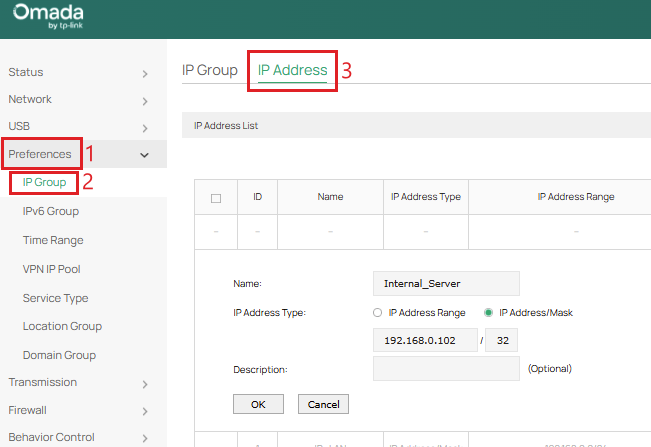Click the Omada by tp-link logo
This screenshot has width=651, height=447.
pos(48,17)
